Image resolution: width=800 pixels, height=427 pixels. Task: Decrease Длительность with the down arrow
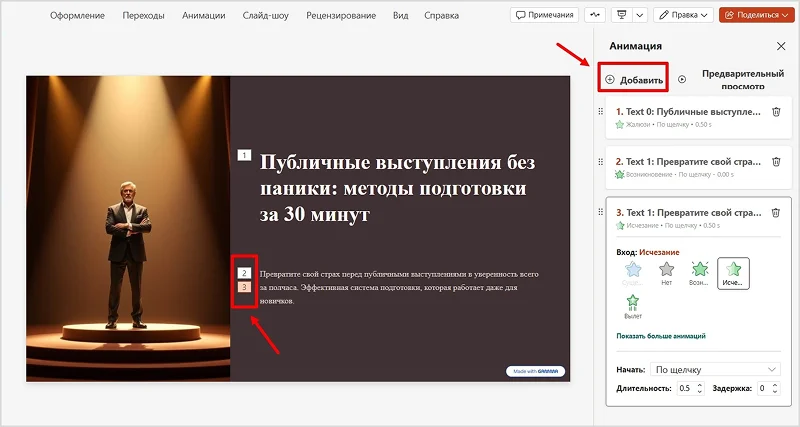click(x=700, y=392)
